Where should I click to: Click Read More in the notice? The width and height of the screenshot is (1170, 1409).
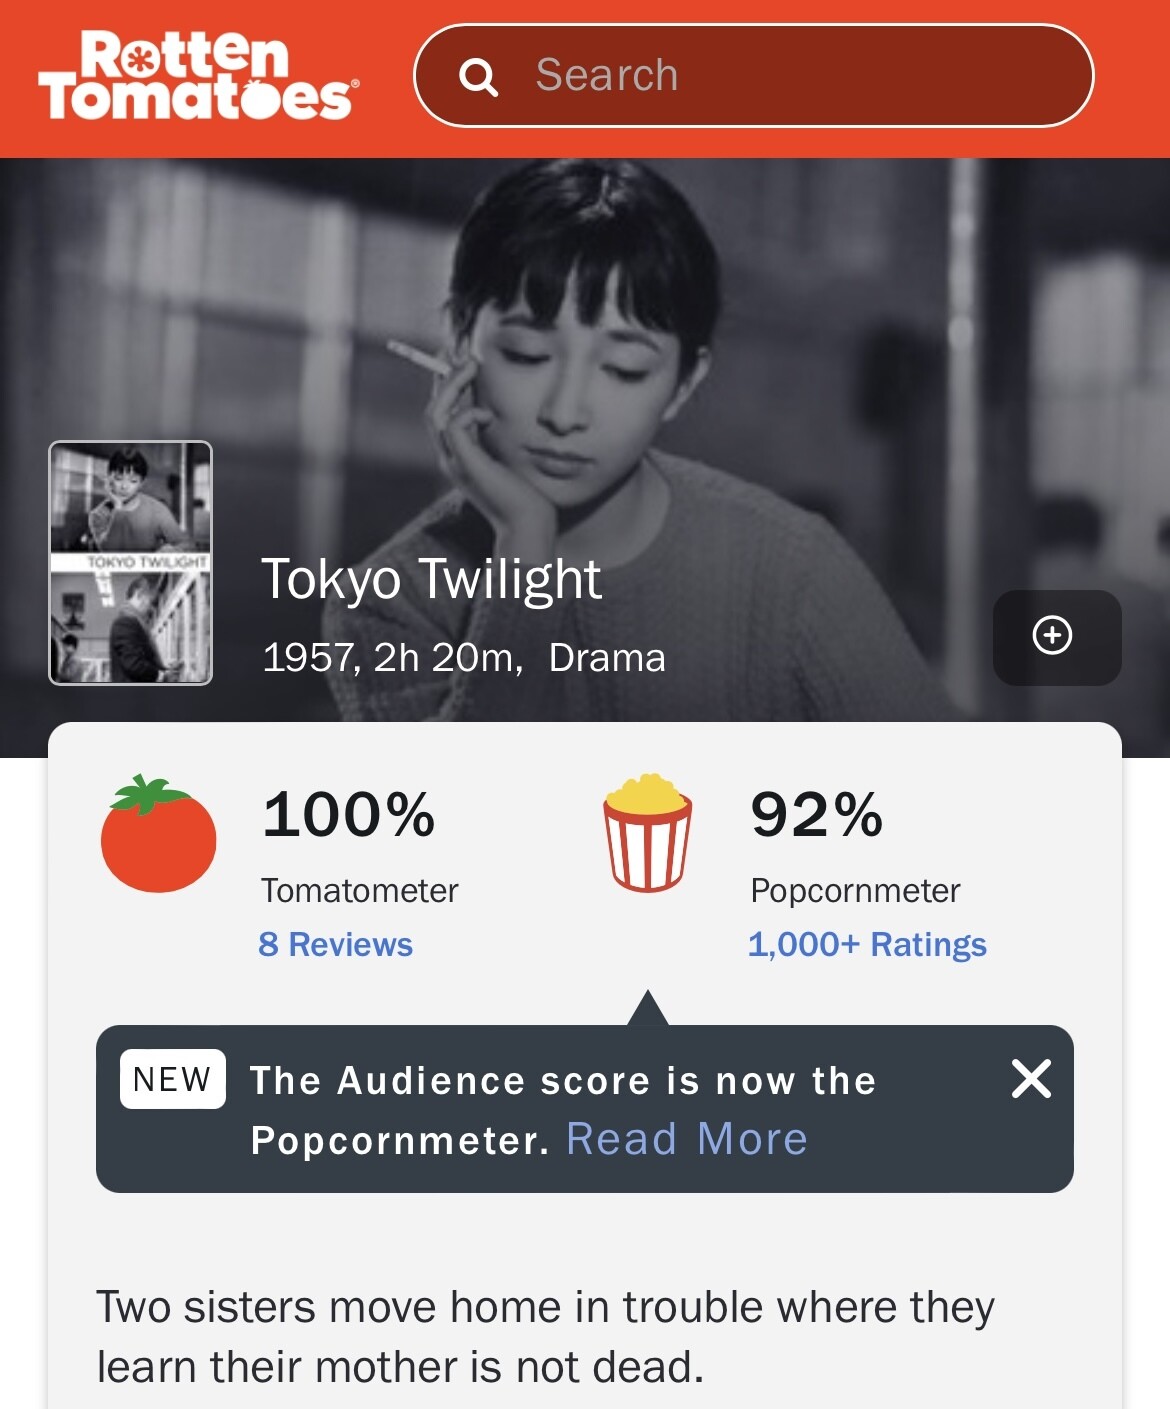coord(687,1139)
